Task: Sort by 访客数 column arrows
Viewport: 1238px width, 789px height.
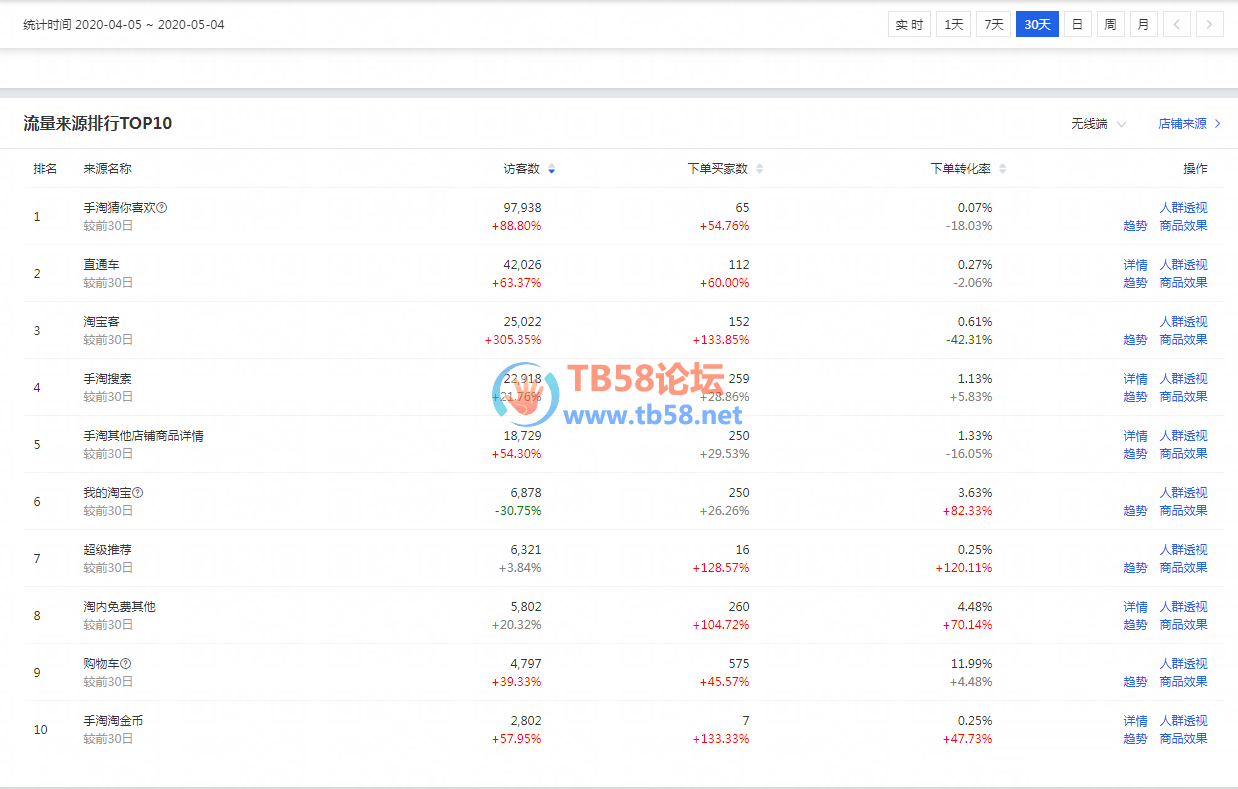Action: (551, 169)
